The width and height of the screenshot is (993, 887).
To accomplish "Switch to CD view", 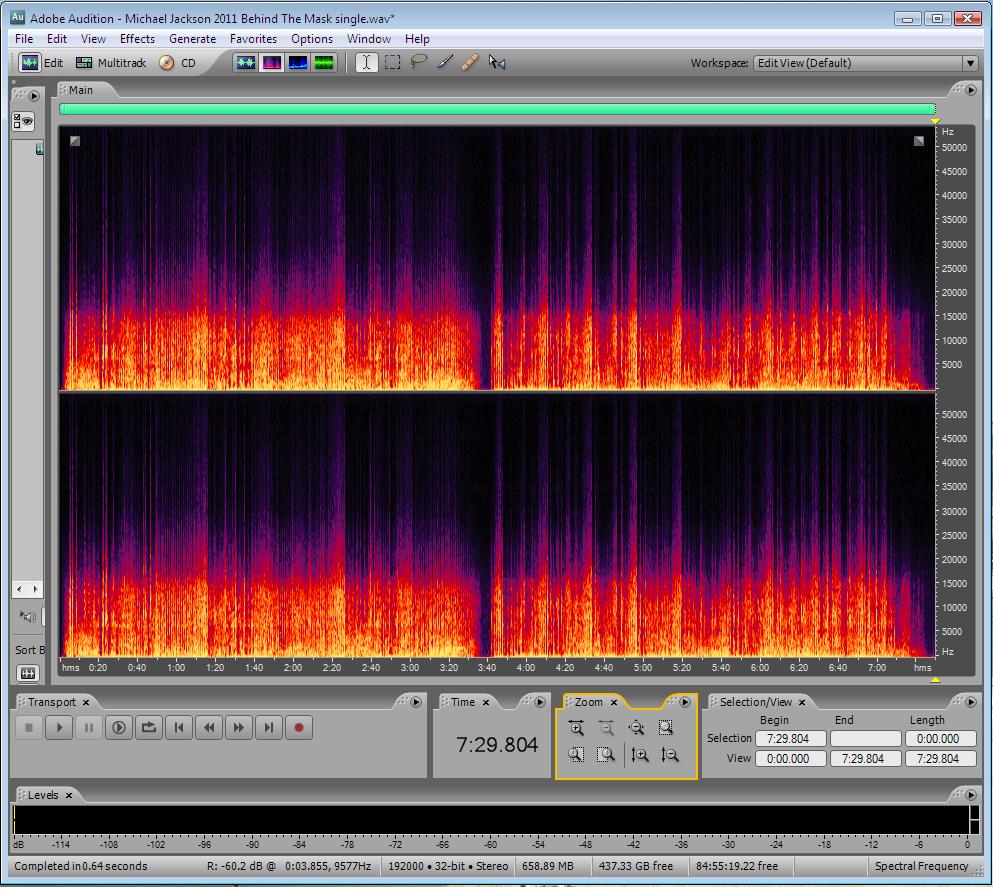I will pyautogui.click(x=177, y=63).
